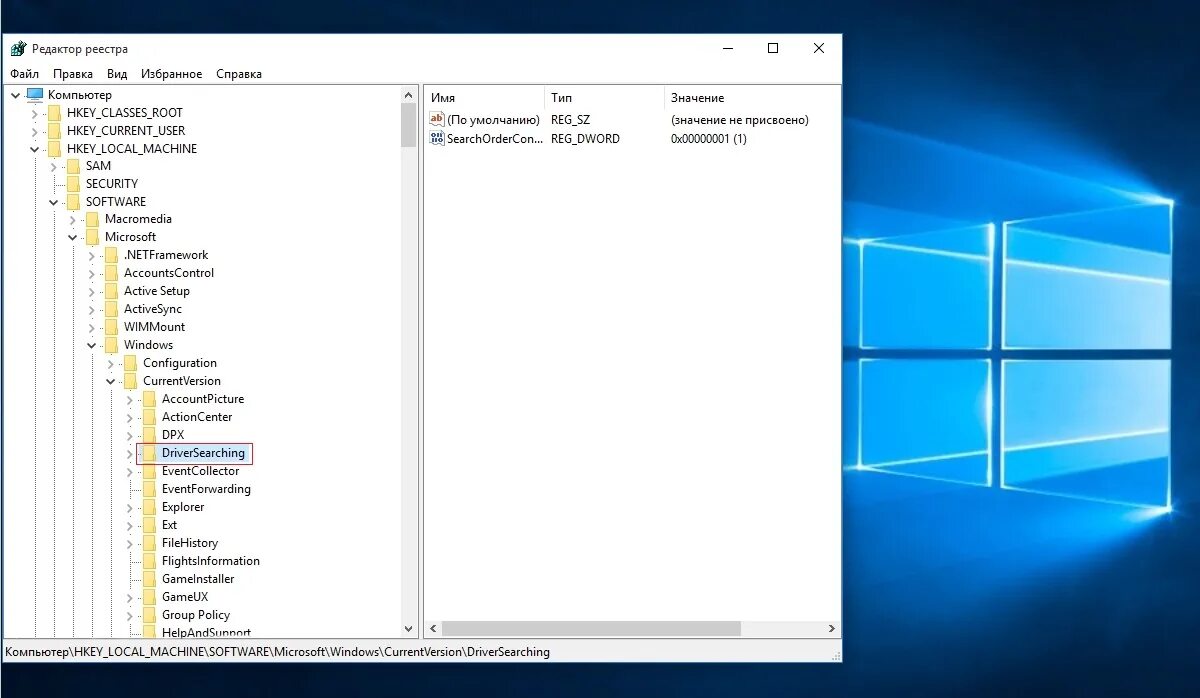Collapse the SOFTWARE node
The image size is (1200, 698).
[53, 202]
